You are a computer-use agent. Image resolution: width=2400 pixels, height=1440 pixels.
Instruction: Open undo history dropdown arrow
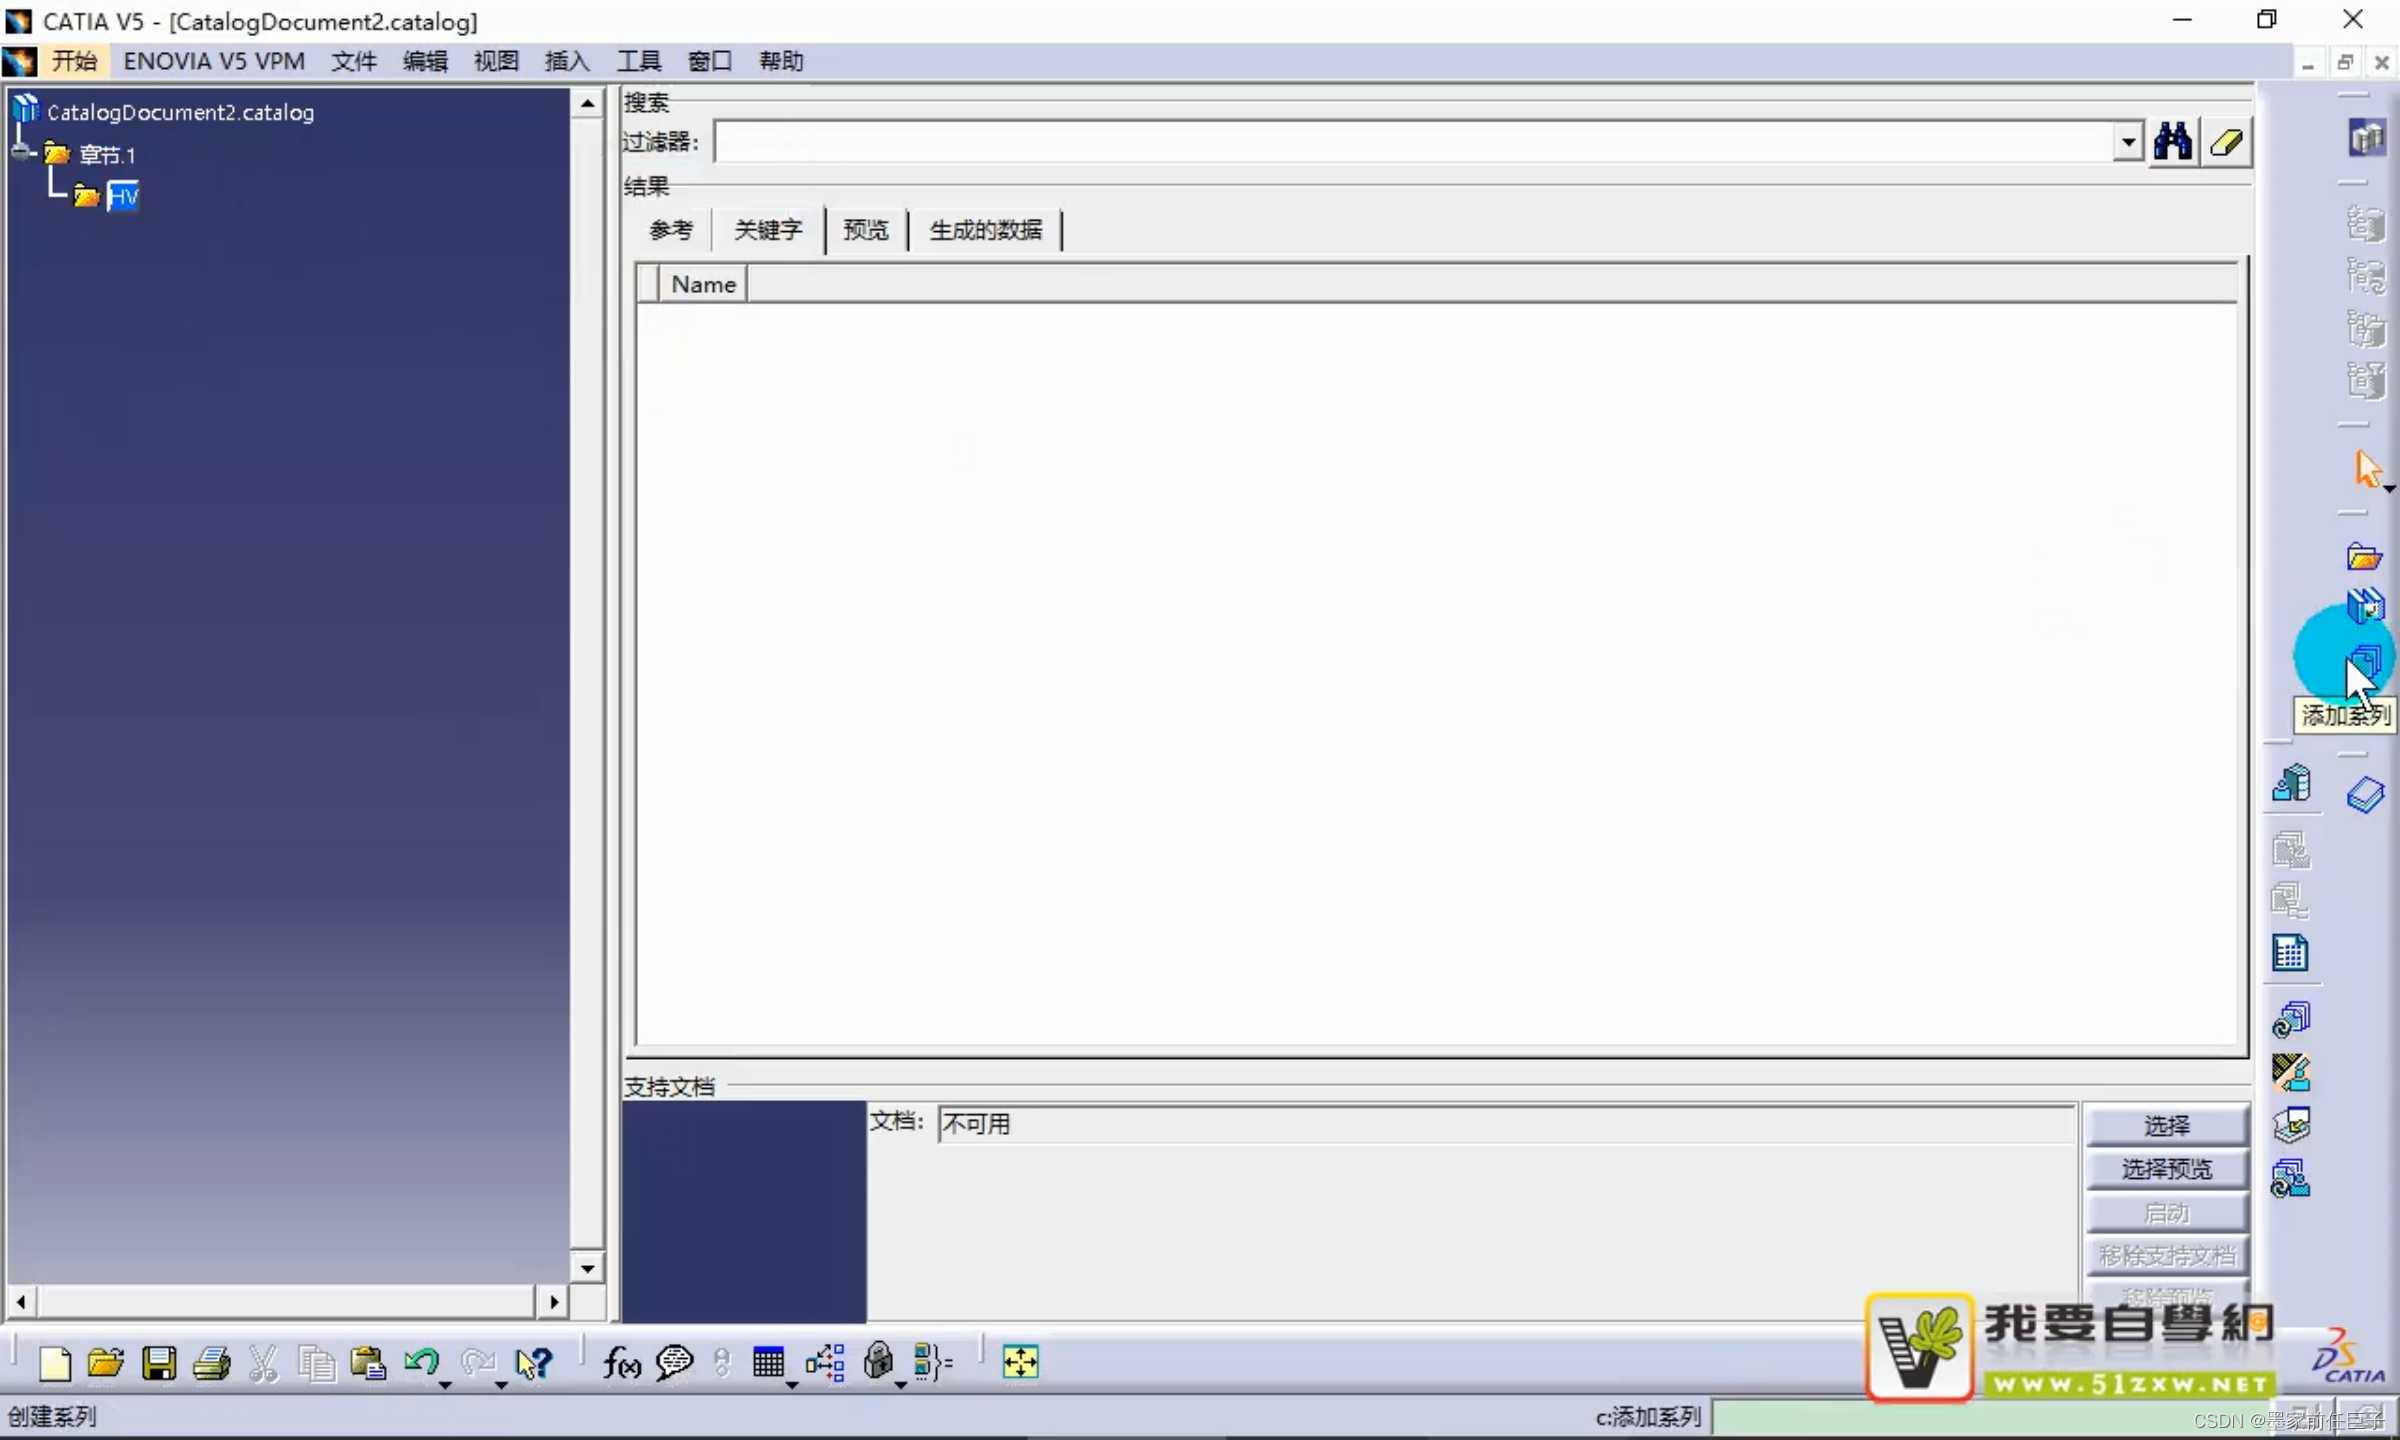[445, 1385]
